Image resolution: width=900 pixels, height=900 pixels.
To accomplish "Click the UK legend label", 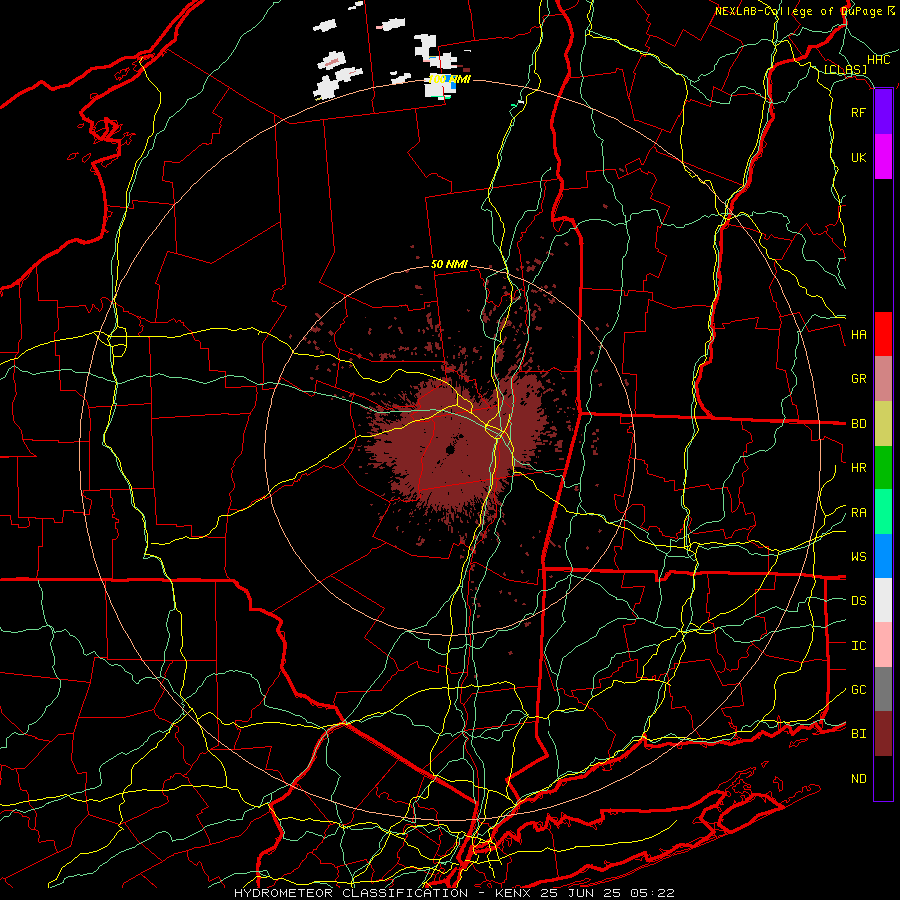I will click(858, 157).
